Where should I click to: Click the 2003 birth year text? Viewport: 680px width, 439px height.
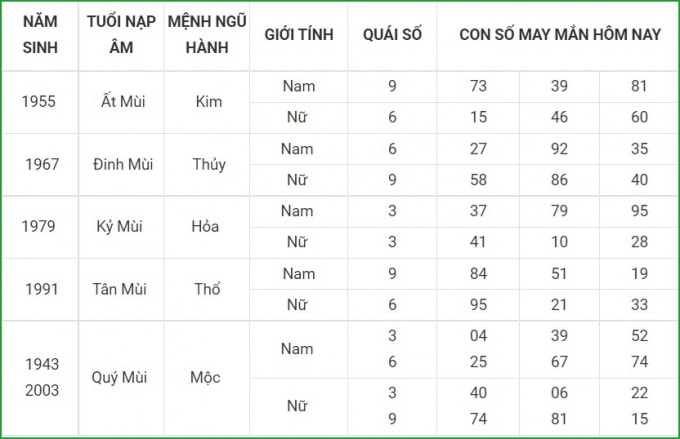42,390
